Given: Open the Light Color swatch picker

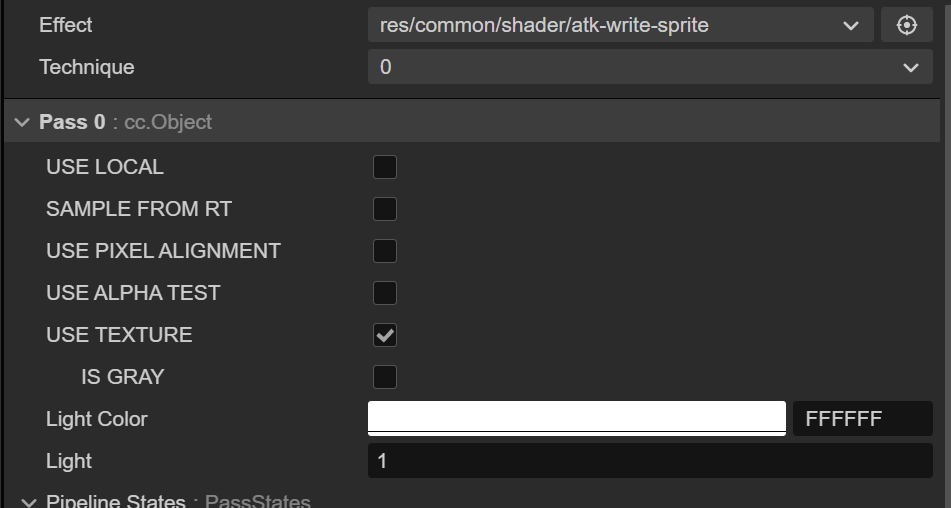Looking at the screenshot, I should pos(576,418).
